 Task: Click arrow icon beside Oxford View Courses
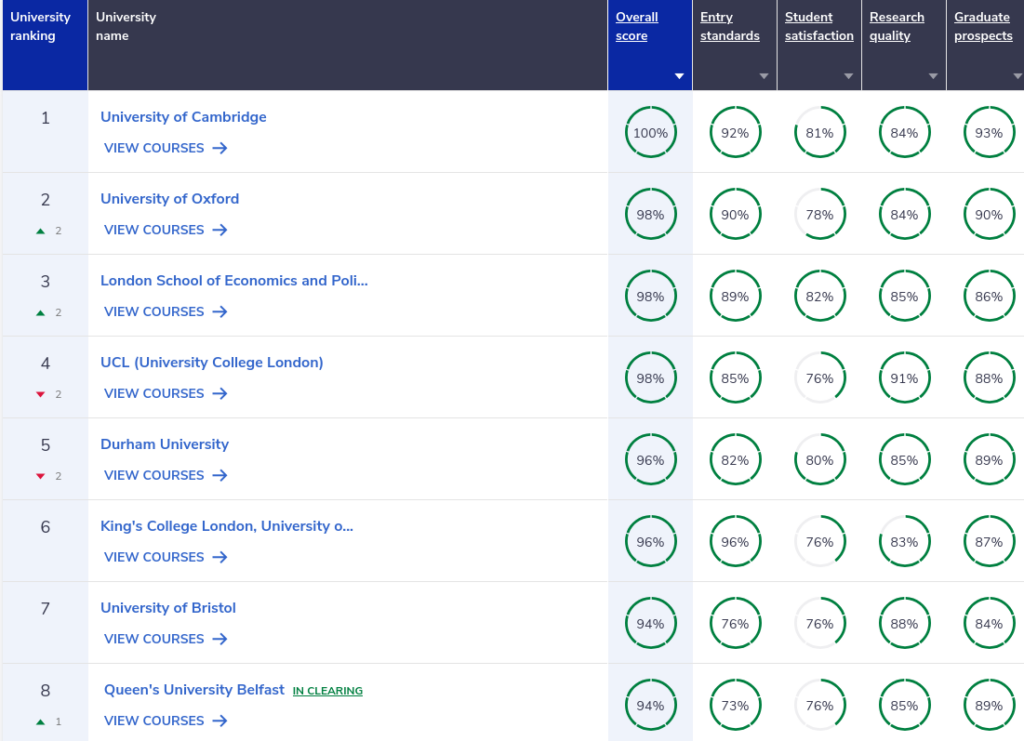(220, 230)
